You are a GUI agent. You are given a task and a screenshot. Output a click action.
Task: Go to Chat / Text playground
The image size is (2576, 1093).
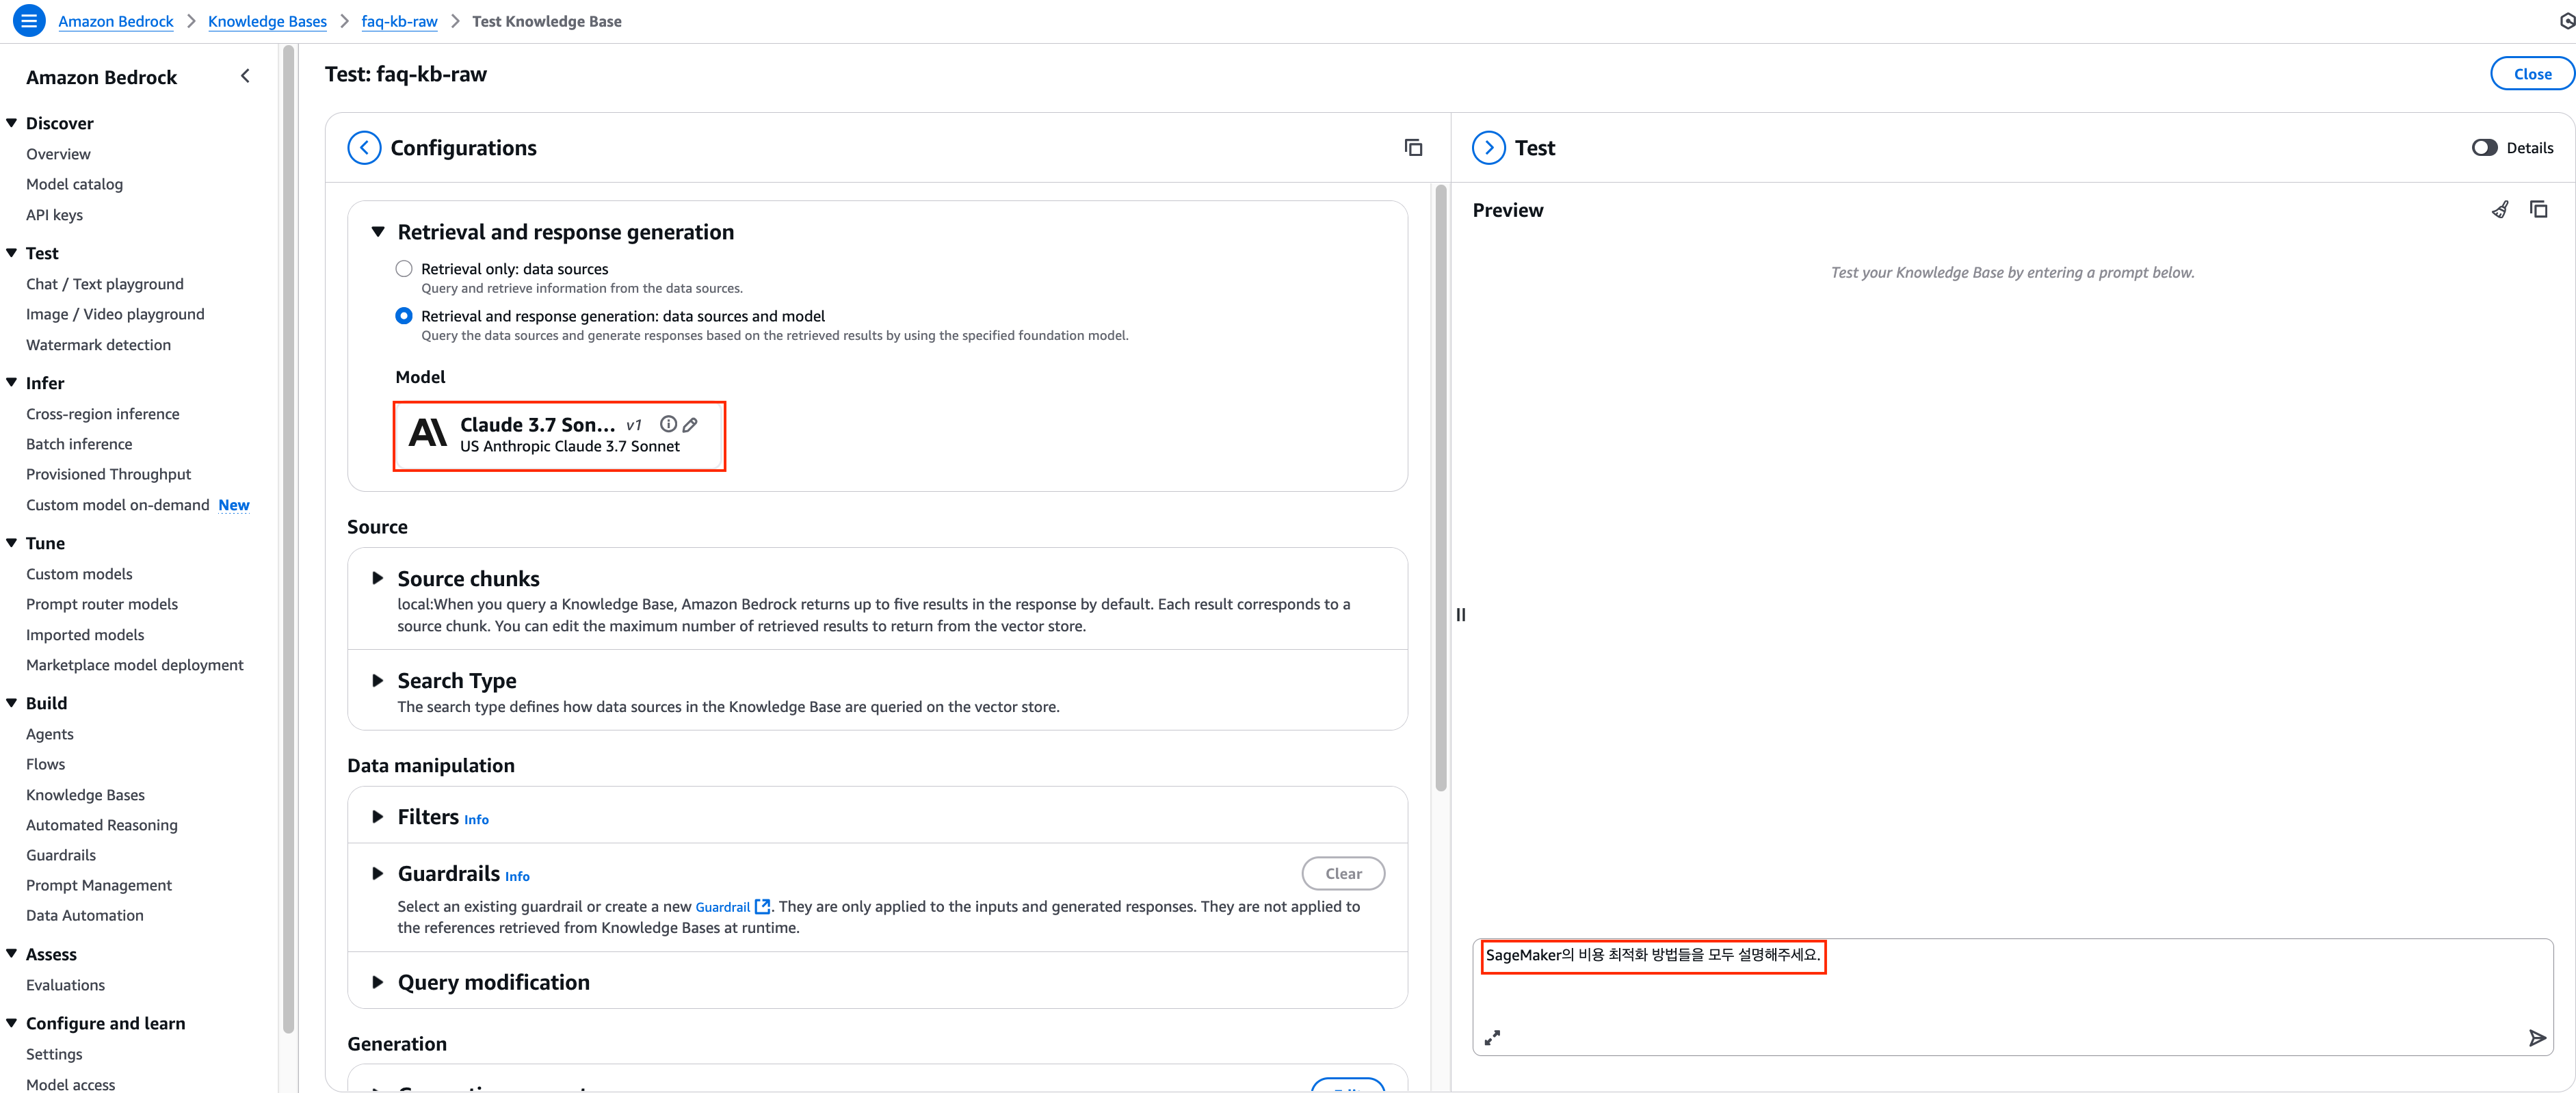click(x=105, y=284)
